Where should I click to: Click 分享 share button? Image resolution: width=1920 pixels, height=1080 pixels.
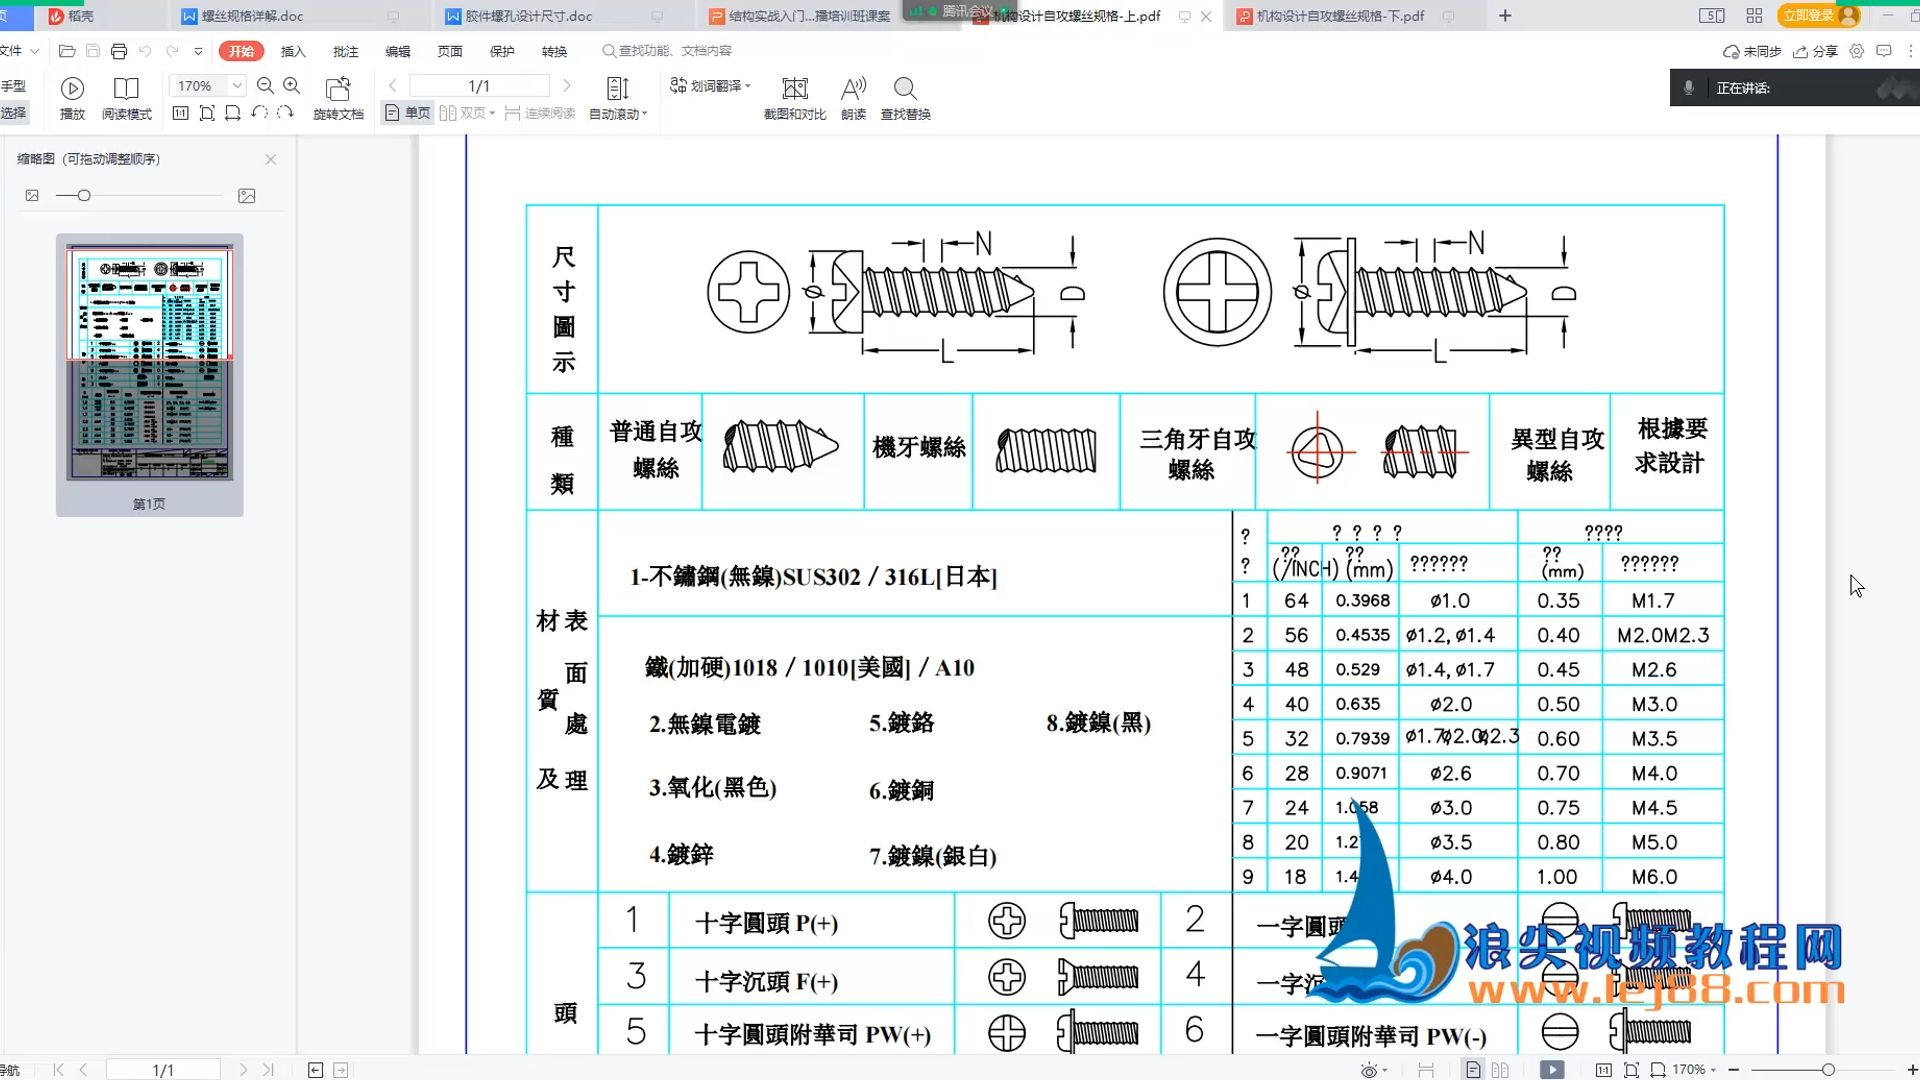(1815, 51)
